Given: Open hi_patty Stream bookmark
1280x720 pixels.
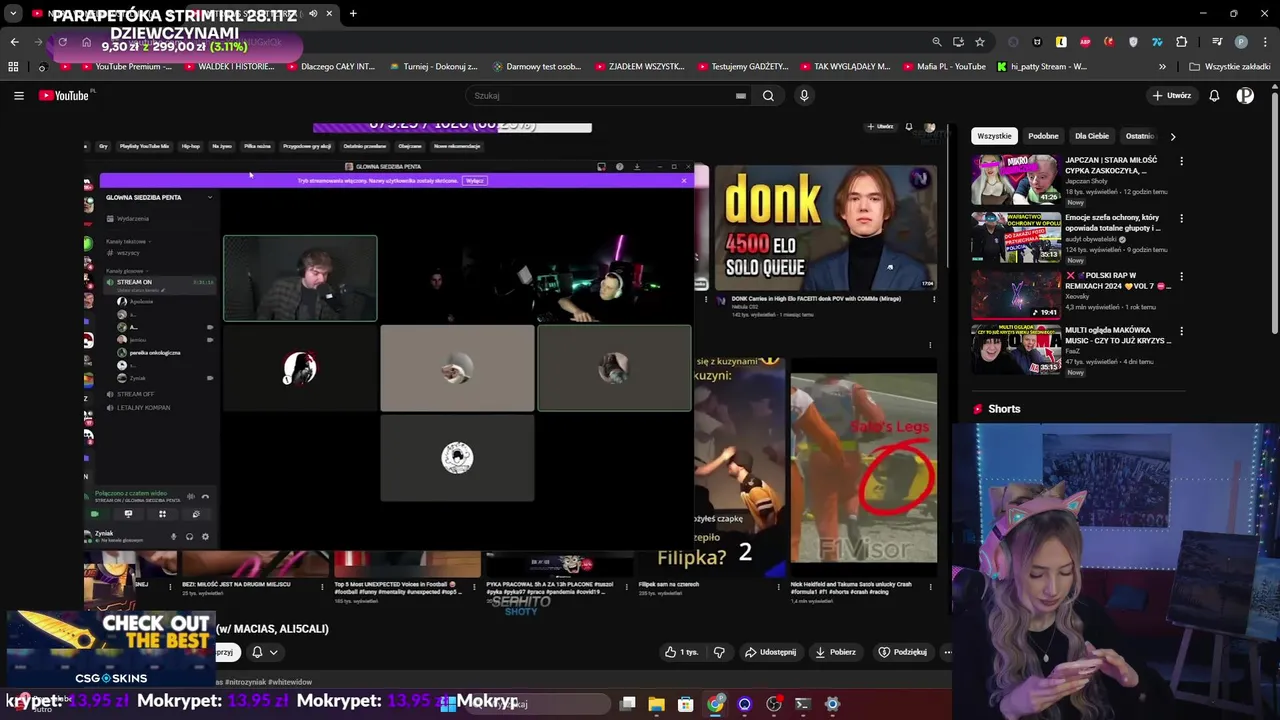Looking at the screenshot, I should click(1041, 67).
